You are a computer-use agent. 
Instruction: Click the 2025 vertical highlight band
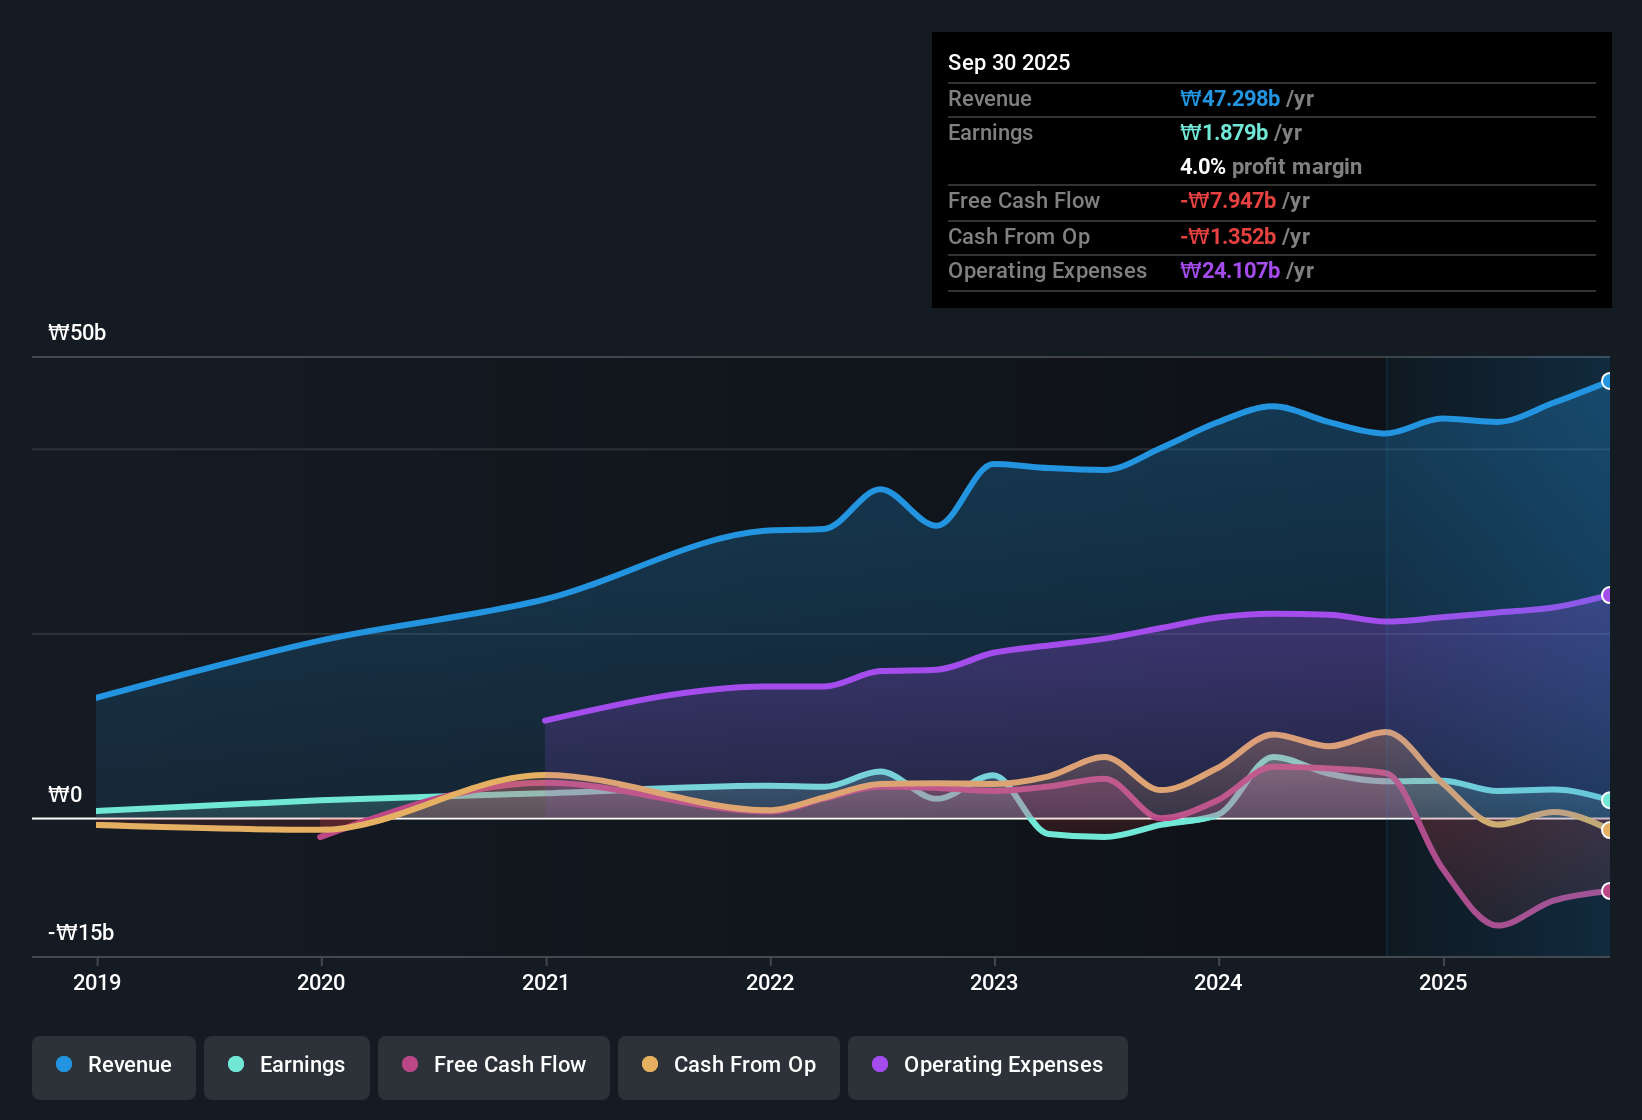(1497, 650)
